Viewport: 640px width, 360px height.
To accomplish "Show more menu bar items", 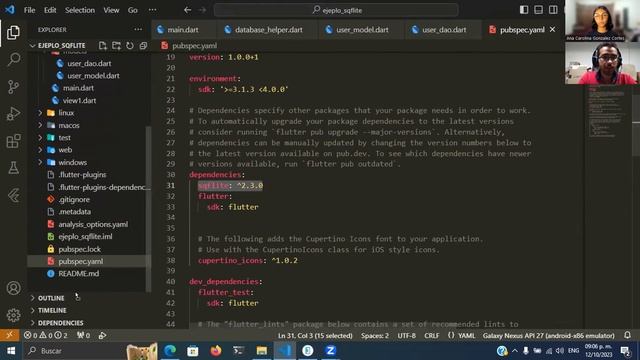I will click(x=152, y=10).
